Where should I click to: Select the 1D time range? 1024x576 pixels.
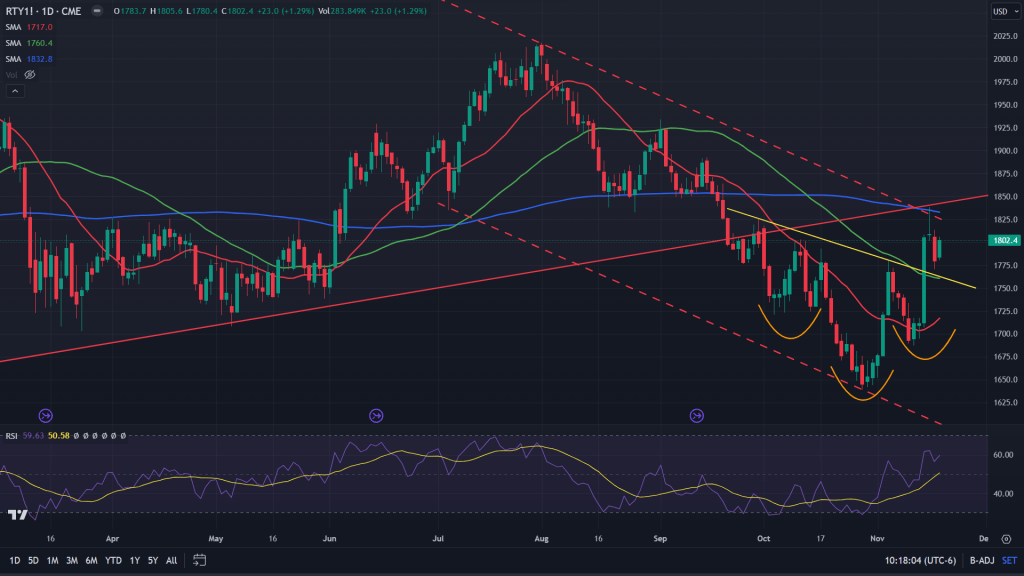click(14, 560)
